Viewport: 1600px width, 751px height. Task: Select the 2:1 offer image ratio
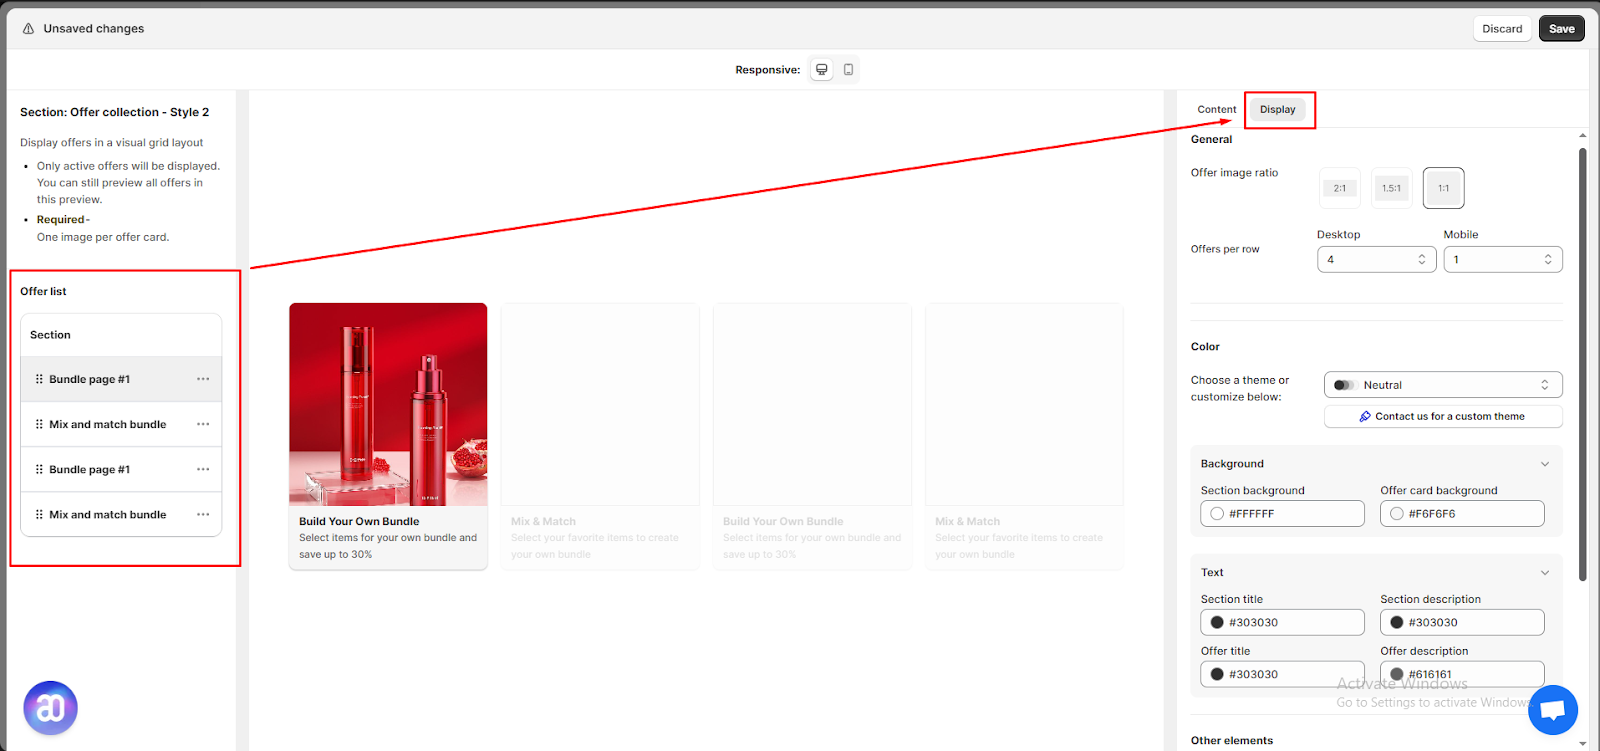pos(1340,188)
